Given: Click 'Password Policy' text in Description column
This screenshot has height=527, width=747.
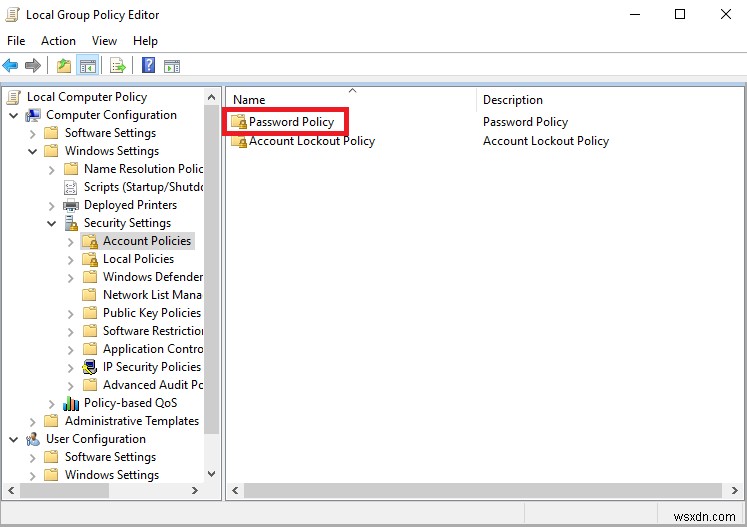Looking at the screenshot, I should pyautogui.click(x=525, y=122).
